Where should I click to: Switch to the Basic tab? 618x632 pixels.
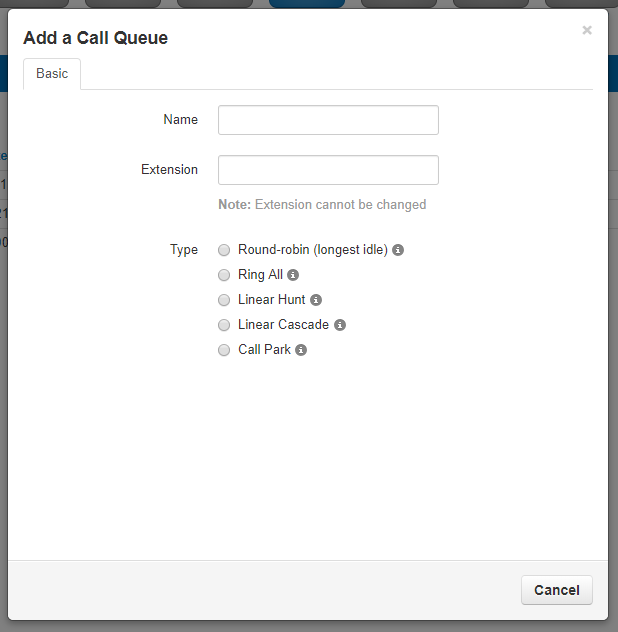(52, 74)
